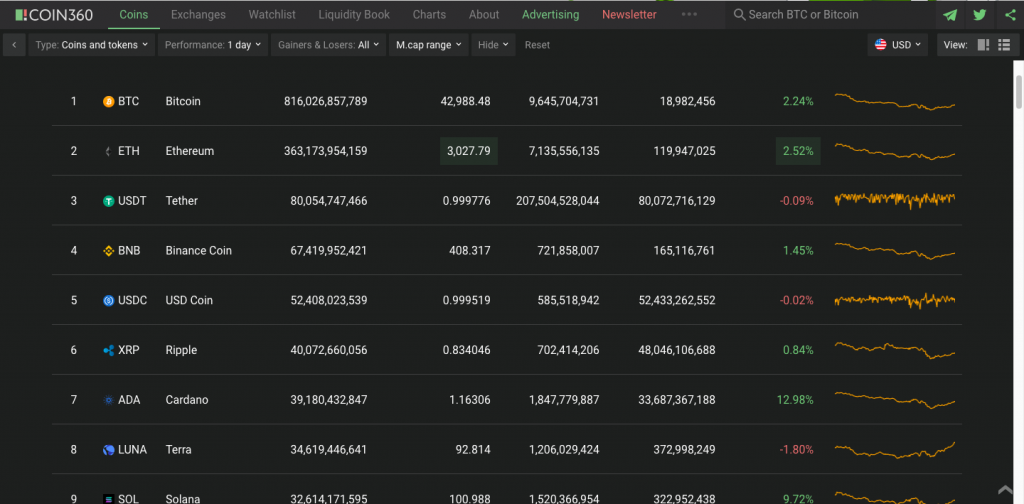Click Ripple price 0.834046
The image size is (1024, 504).
pyautogui.click(x=467, y=351)
